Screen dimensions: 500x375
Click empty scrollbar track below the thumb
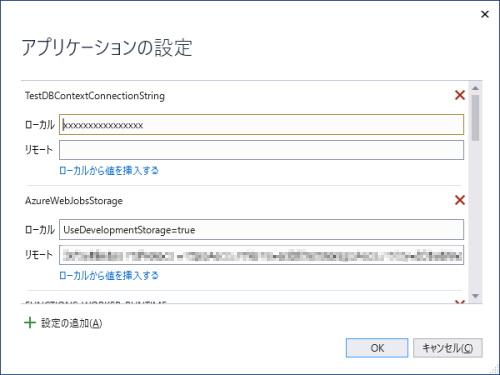pyautogui.click(x=475, y=217)
